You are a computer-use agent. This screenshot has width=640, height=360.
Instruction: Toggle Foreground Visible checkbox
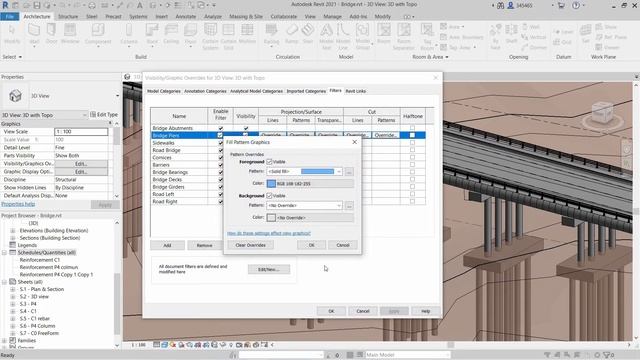click(x=269, y=162)
